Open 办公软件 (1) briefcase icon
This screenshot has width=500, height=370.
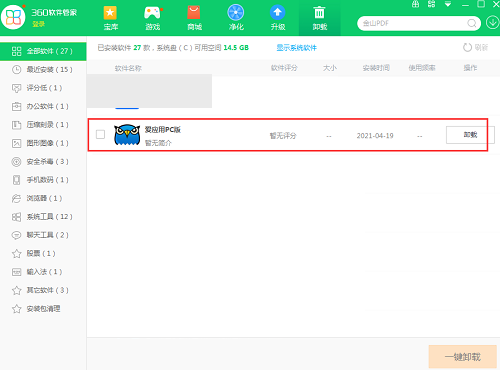click(x=16, y=106)
